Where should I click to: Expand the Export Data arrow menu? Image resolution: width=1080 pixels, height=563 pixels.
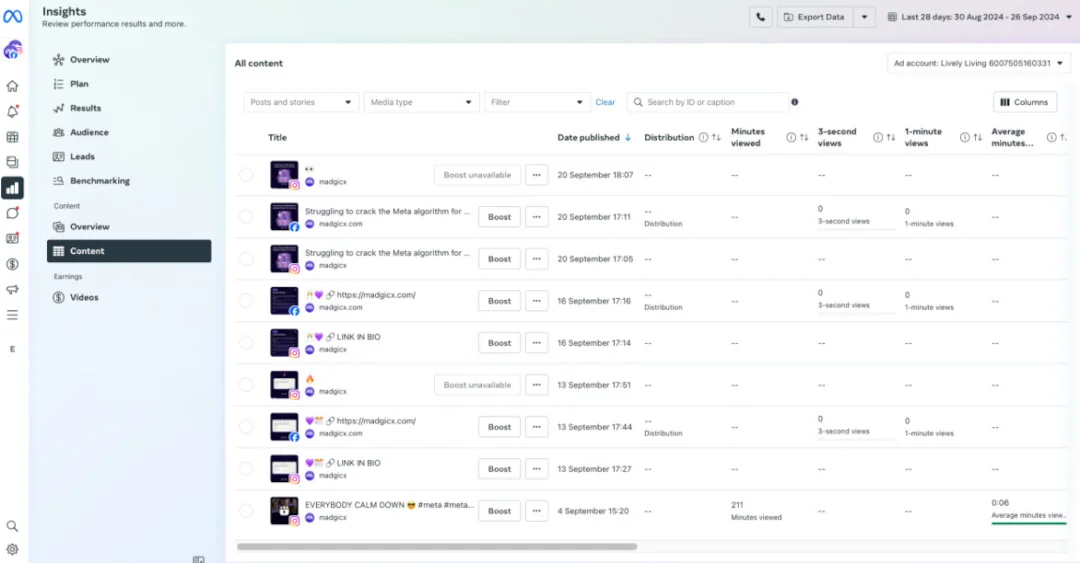click(864, 17)
